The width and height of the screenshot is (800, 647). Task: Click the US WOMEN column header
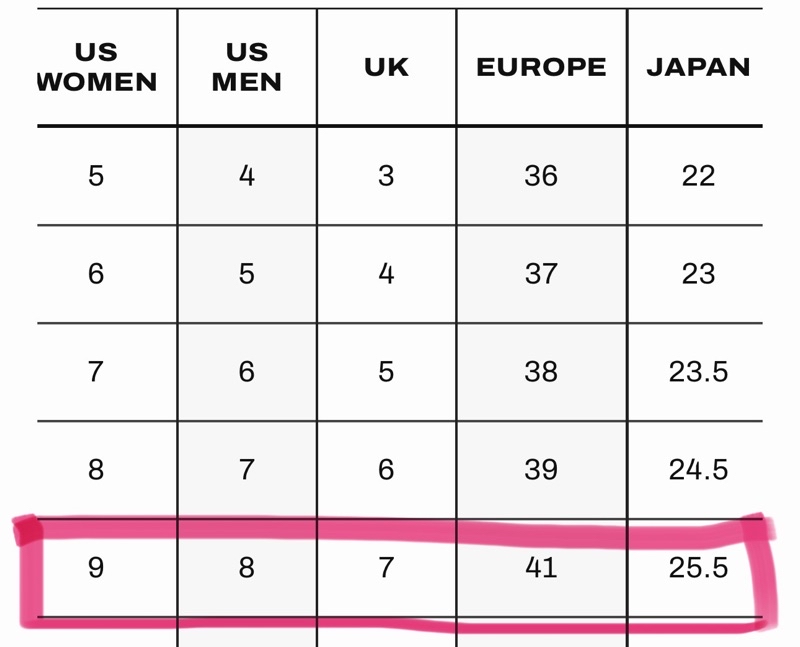97,67
